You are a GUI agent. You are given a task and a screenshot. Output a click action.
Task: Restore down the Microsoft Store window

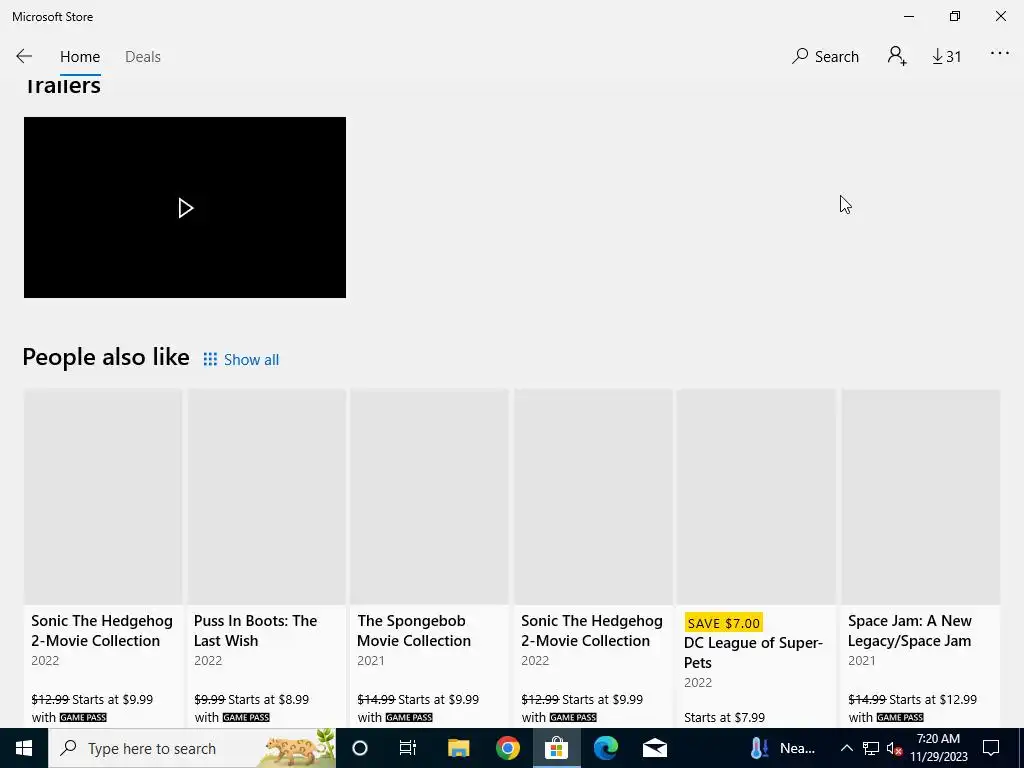coord(955,16)
